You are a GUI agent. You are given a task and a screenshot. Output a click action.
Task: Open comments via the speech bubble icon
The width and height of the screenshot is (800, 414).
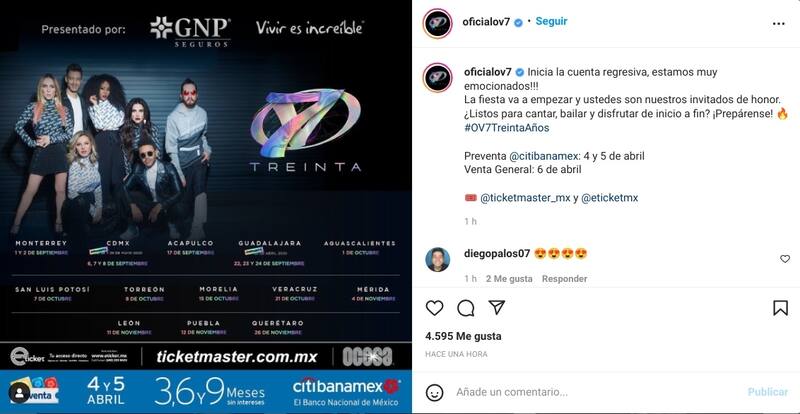465,308
